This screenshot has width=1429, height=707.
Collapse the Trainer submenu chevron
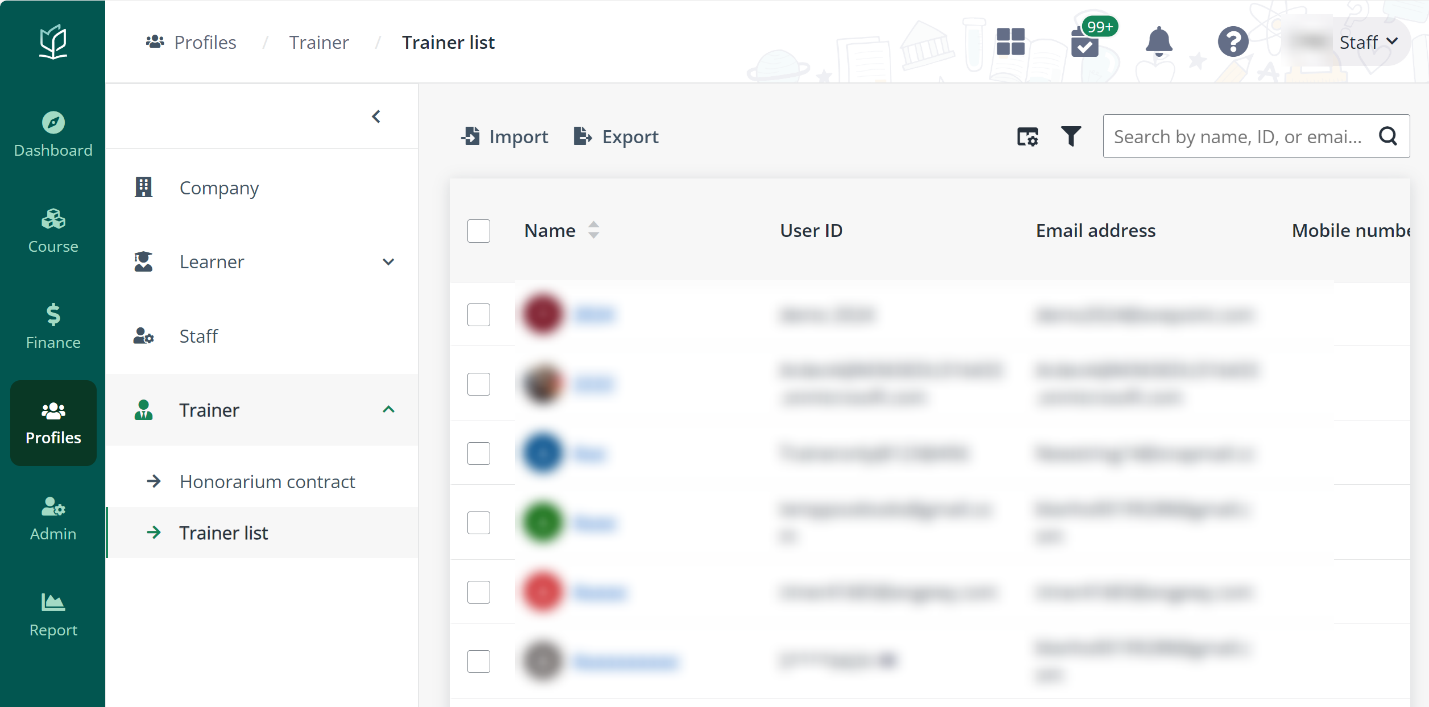[389, 410]
